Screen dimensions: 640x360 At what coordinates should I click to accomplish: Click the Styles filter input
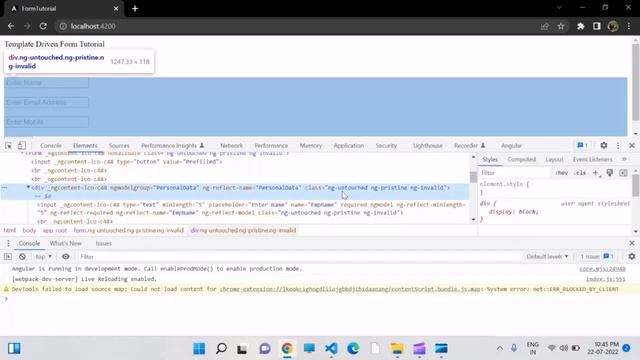point(515,173)
